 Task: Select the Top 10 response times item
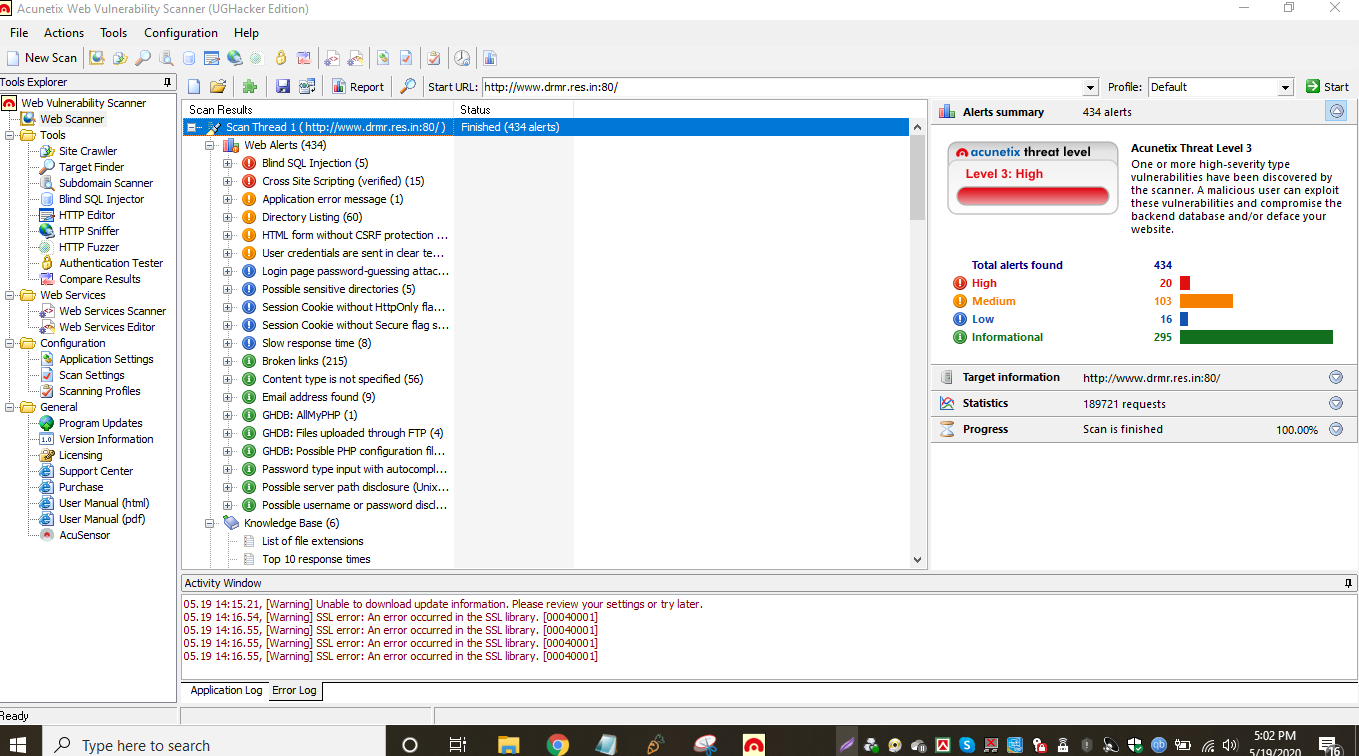pos(316,559)
